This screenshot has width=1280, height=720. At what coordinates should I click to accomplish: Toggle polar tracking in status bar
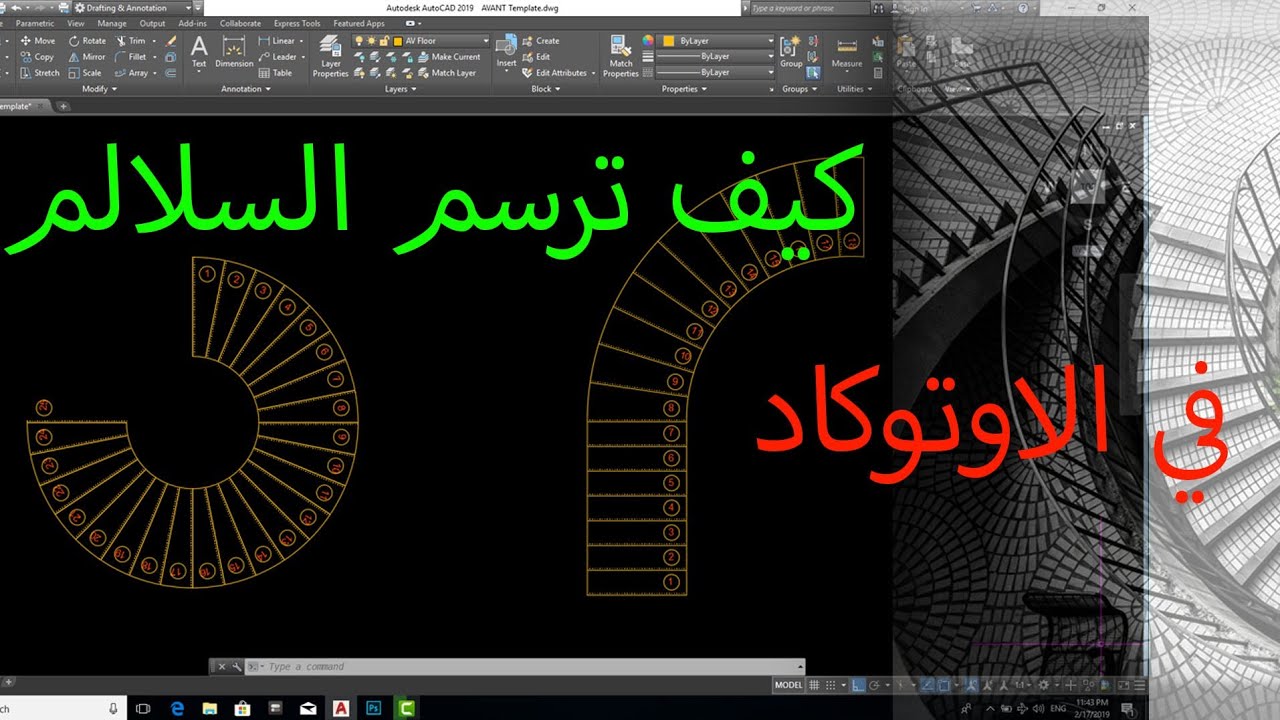(875, 685)
